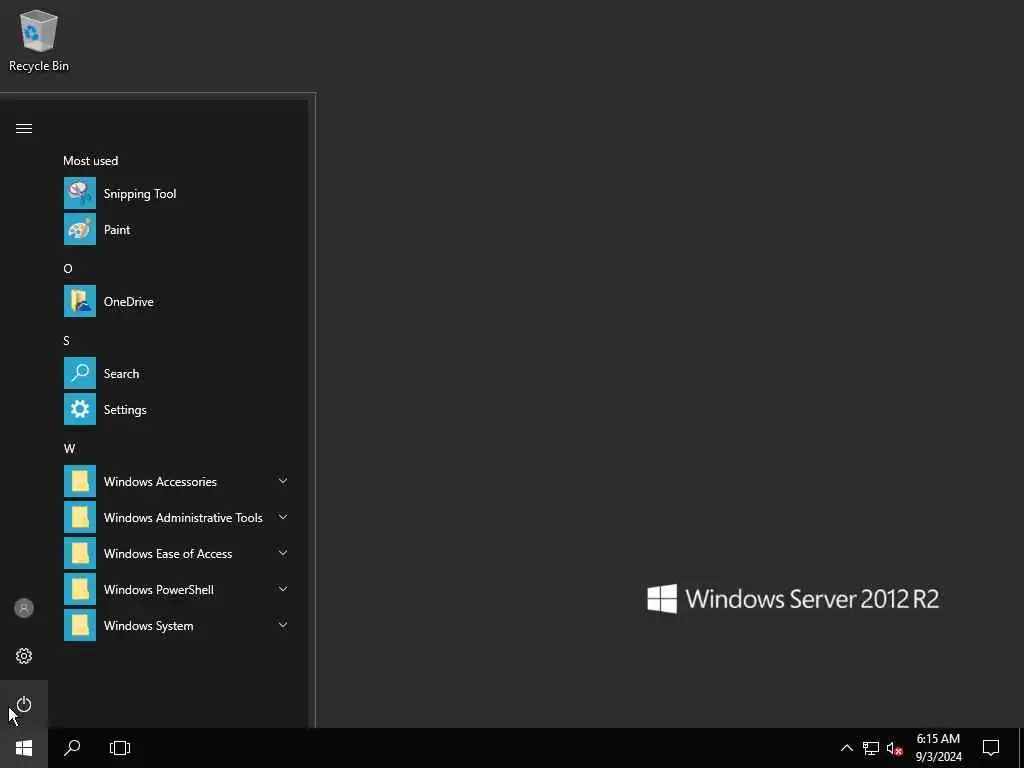Viewport: 1024px width, 768px height.
Task: Click the "Most used" section header
Action: point(91,161)
